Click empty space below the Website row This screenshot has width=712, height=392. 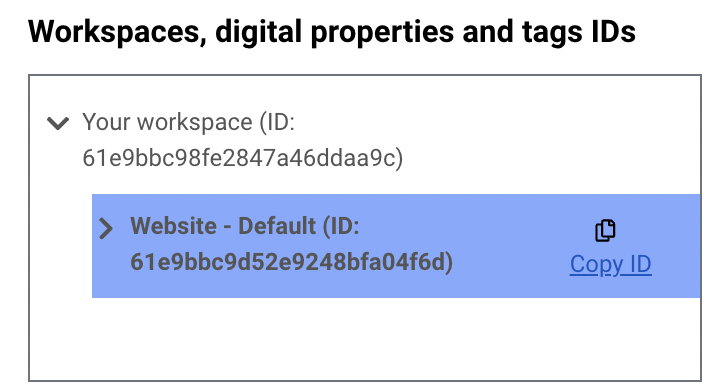coord(363,338)
